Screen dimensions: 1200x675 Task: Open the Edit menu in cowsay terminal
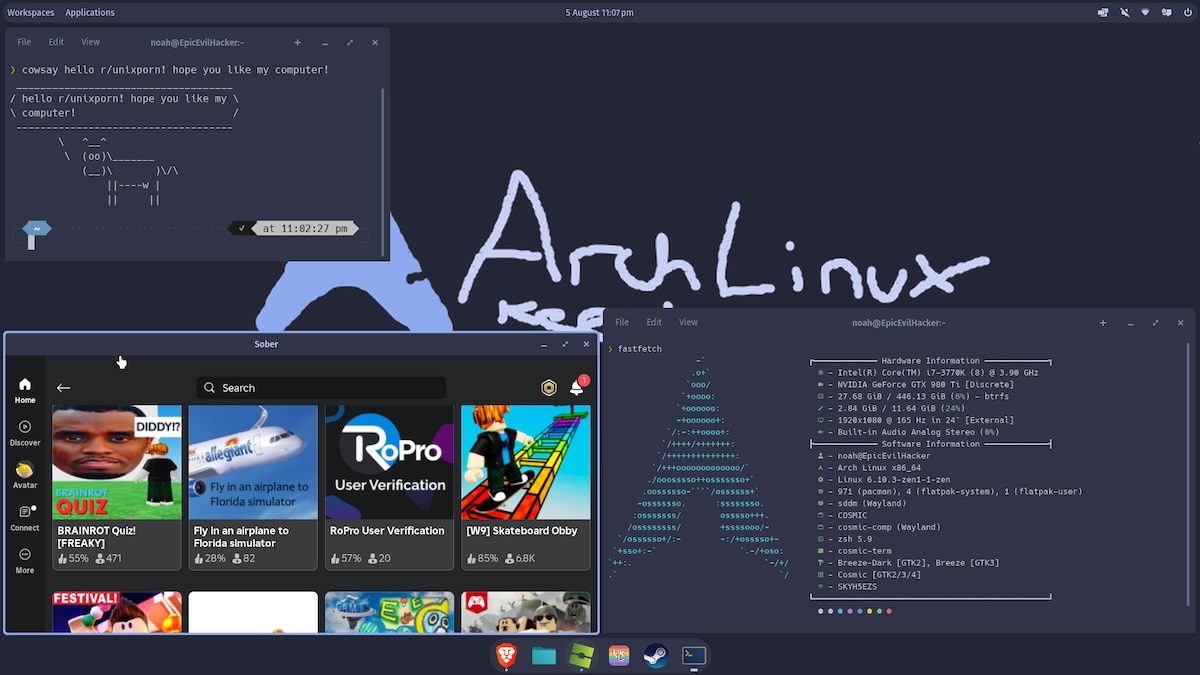coord(56,43)
